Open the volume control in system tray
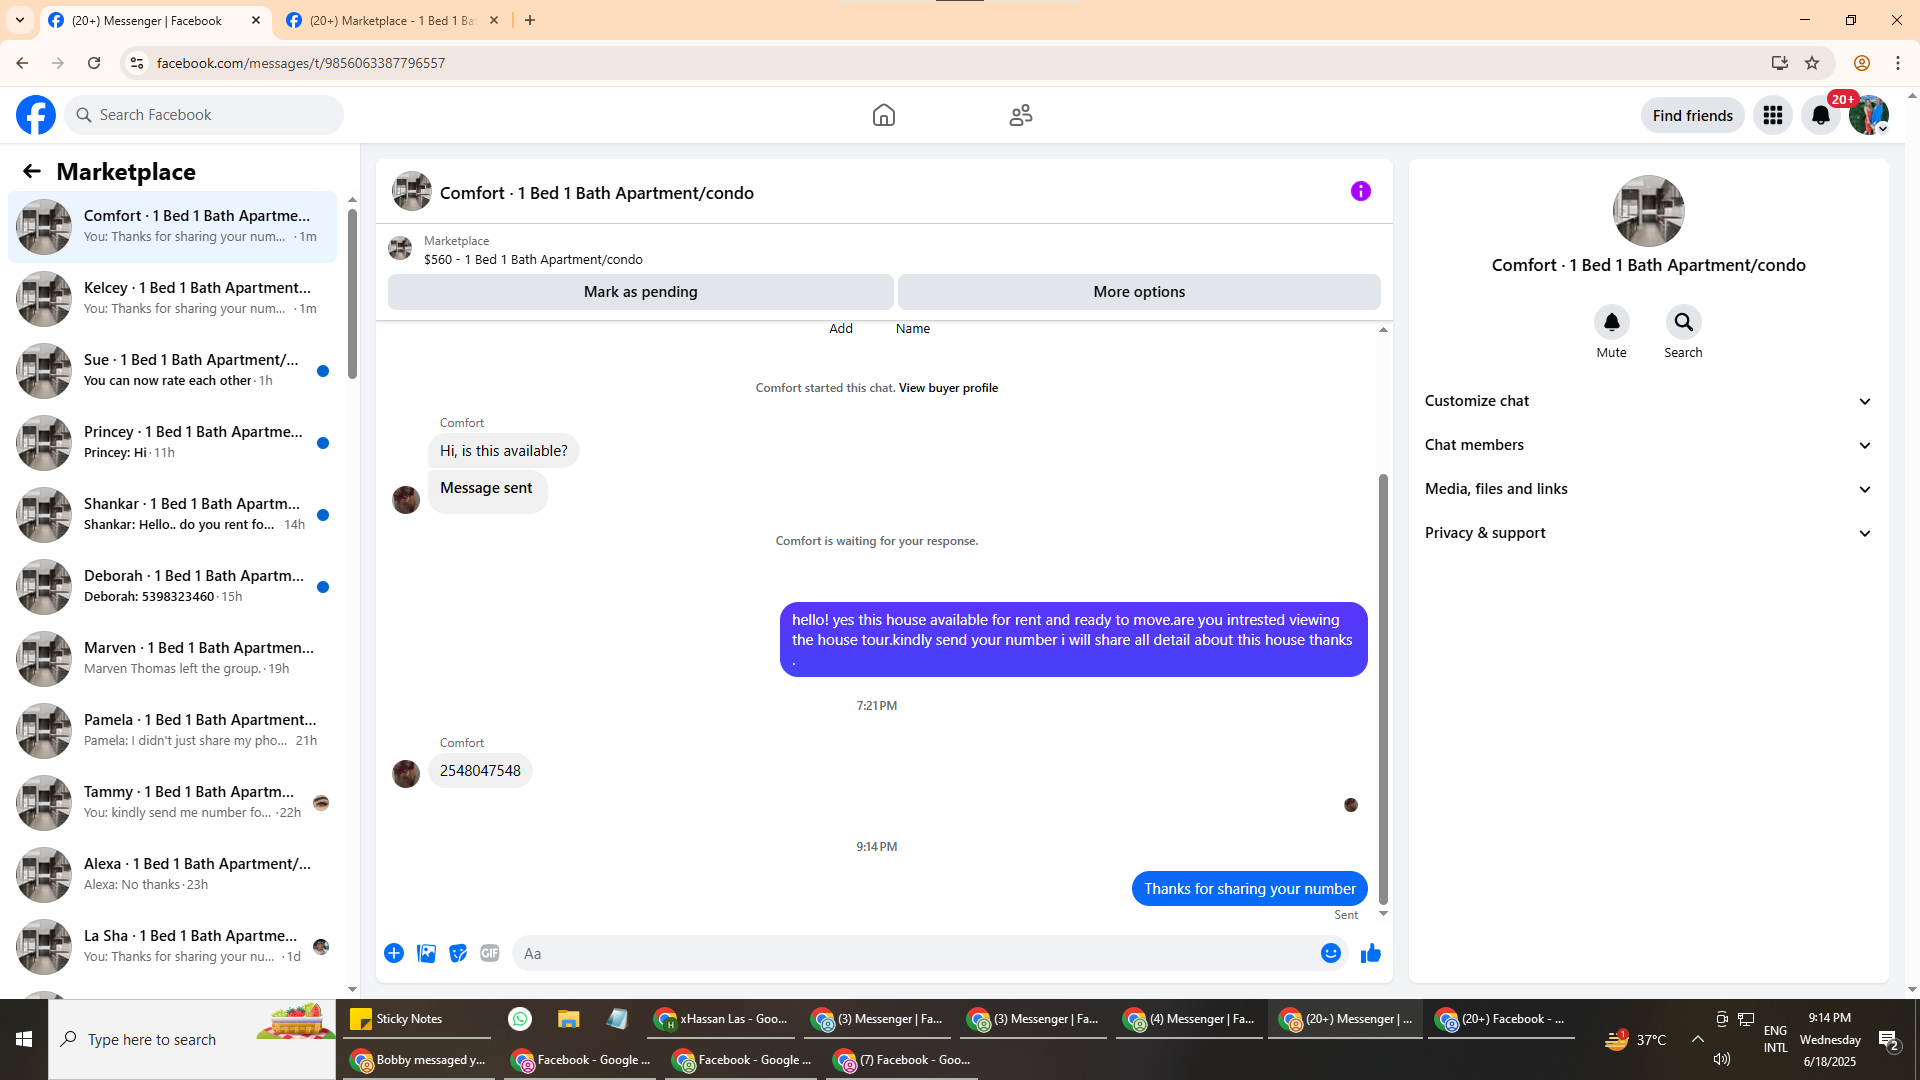This screenshot has width=1920, height=1080. pyautogui.click(x=1721, y=1059)
